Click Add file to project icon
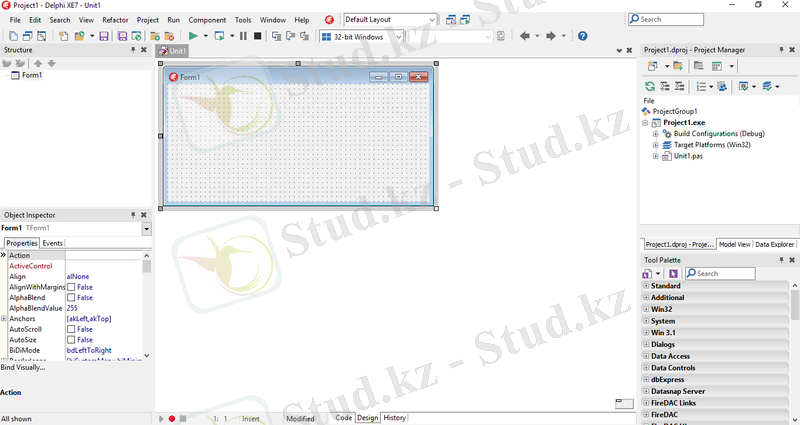The width and height of the screenshot is (800, 425). pyautogui.click(x=155, y=36)
